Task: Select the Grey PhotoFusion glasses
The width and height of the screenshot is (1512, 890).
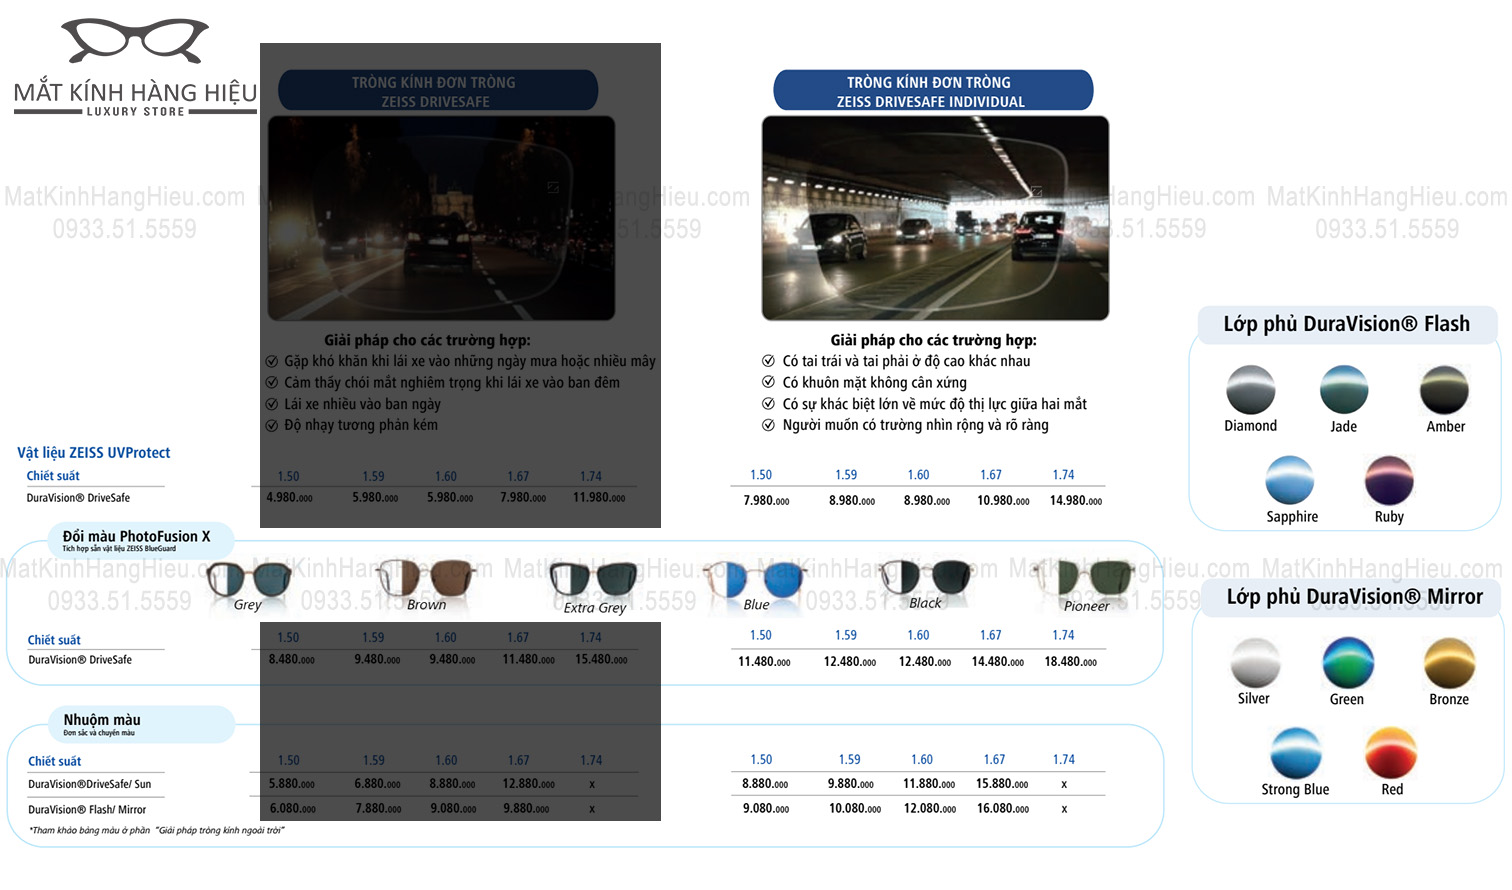Action: [x=249, y=582]
